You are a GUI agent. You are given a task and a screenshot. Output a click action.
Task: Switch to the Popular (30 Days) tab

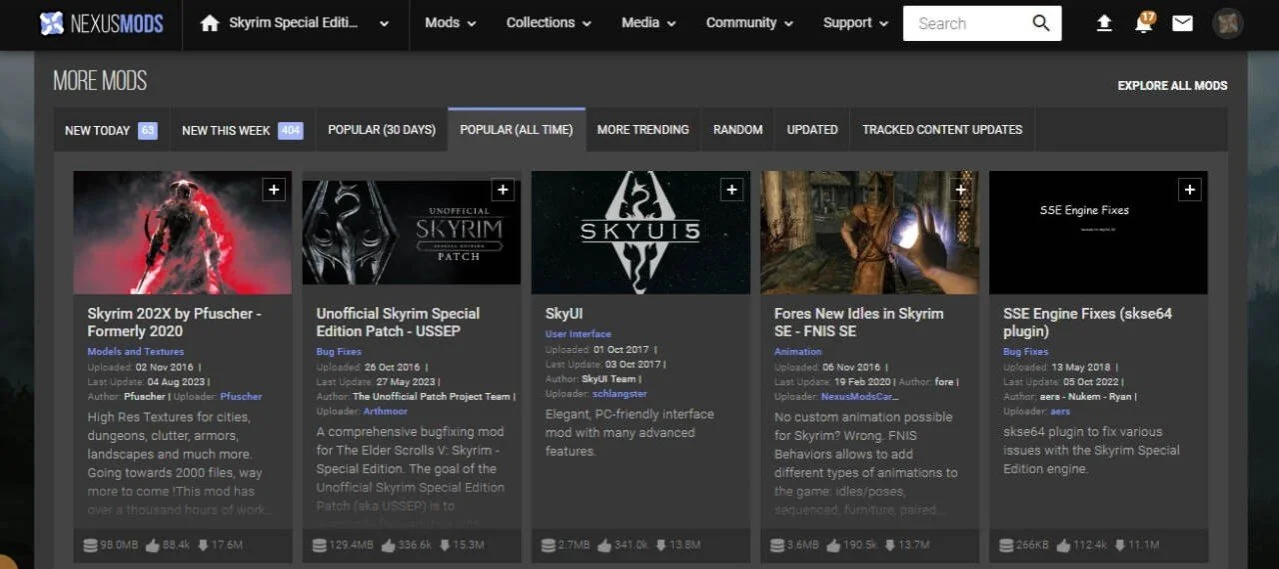click(382, 130)
